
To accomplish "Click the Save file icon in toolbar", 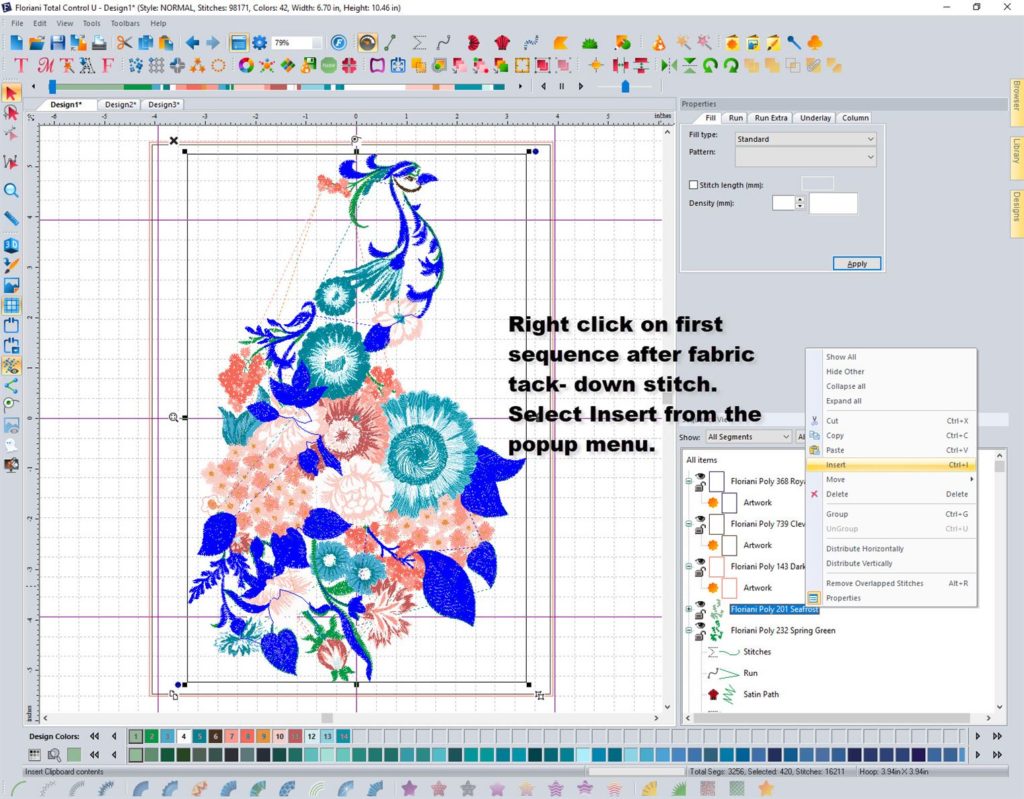I will tap(57, 43).
